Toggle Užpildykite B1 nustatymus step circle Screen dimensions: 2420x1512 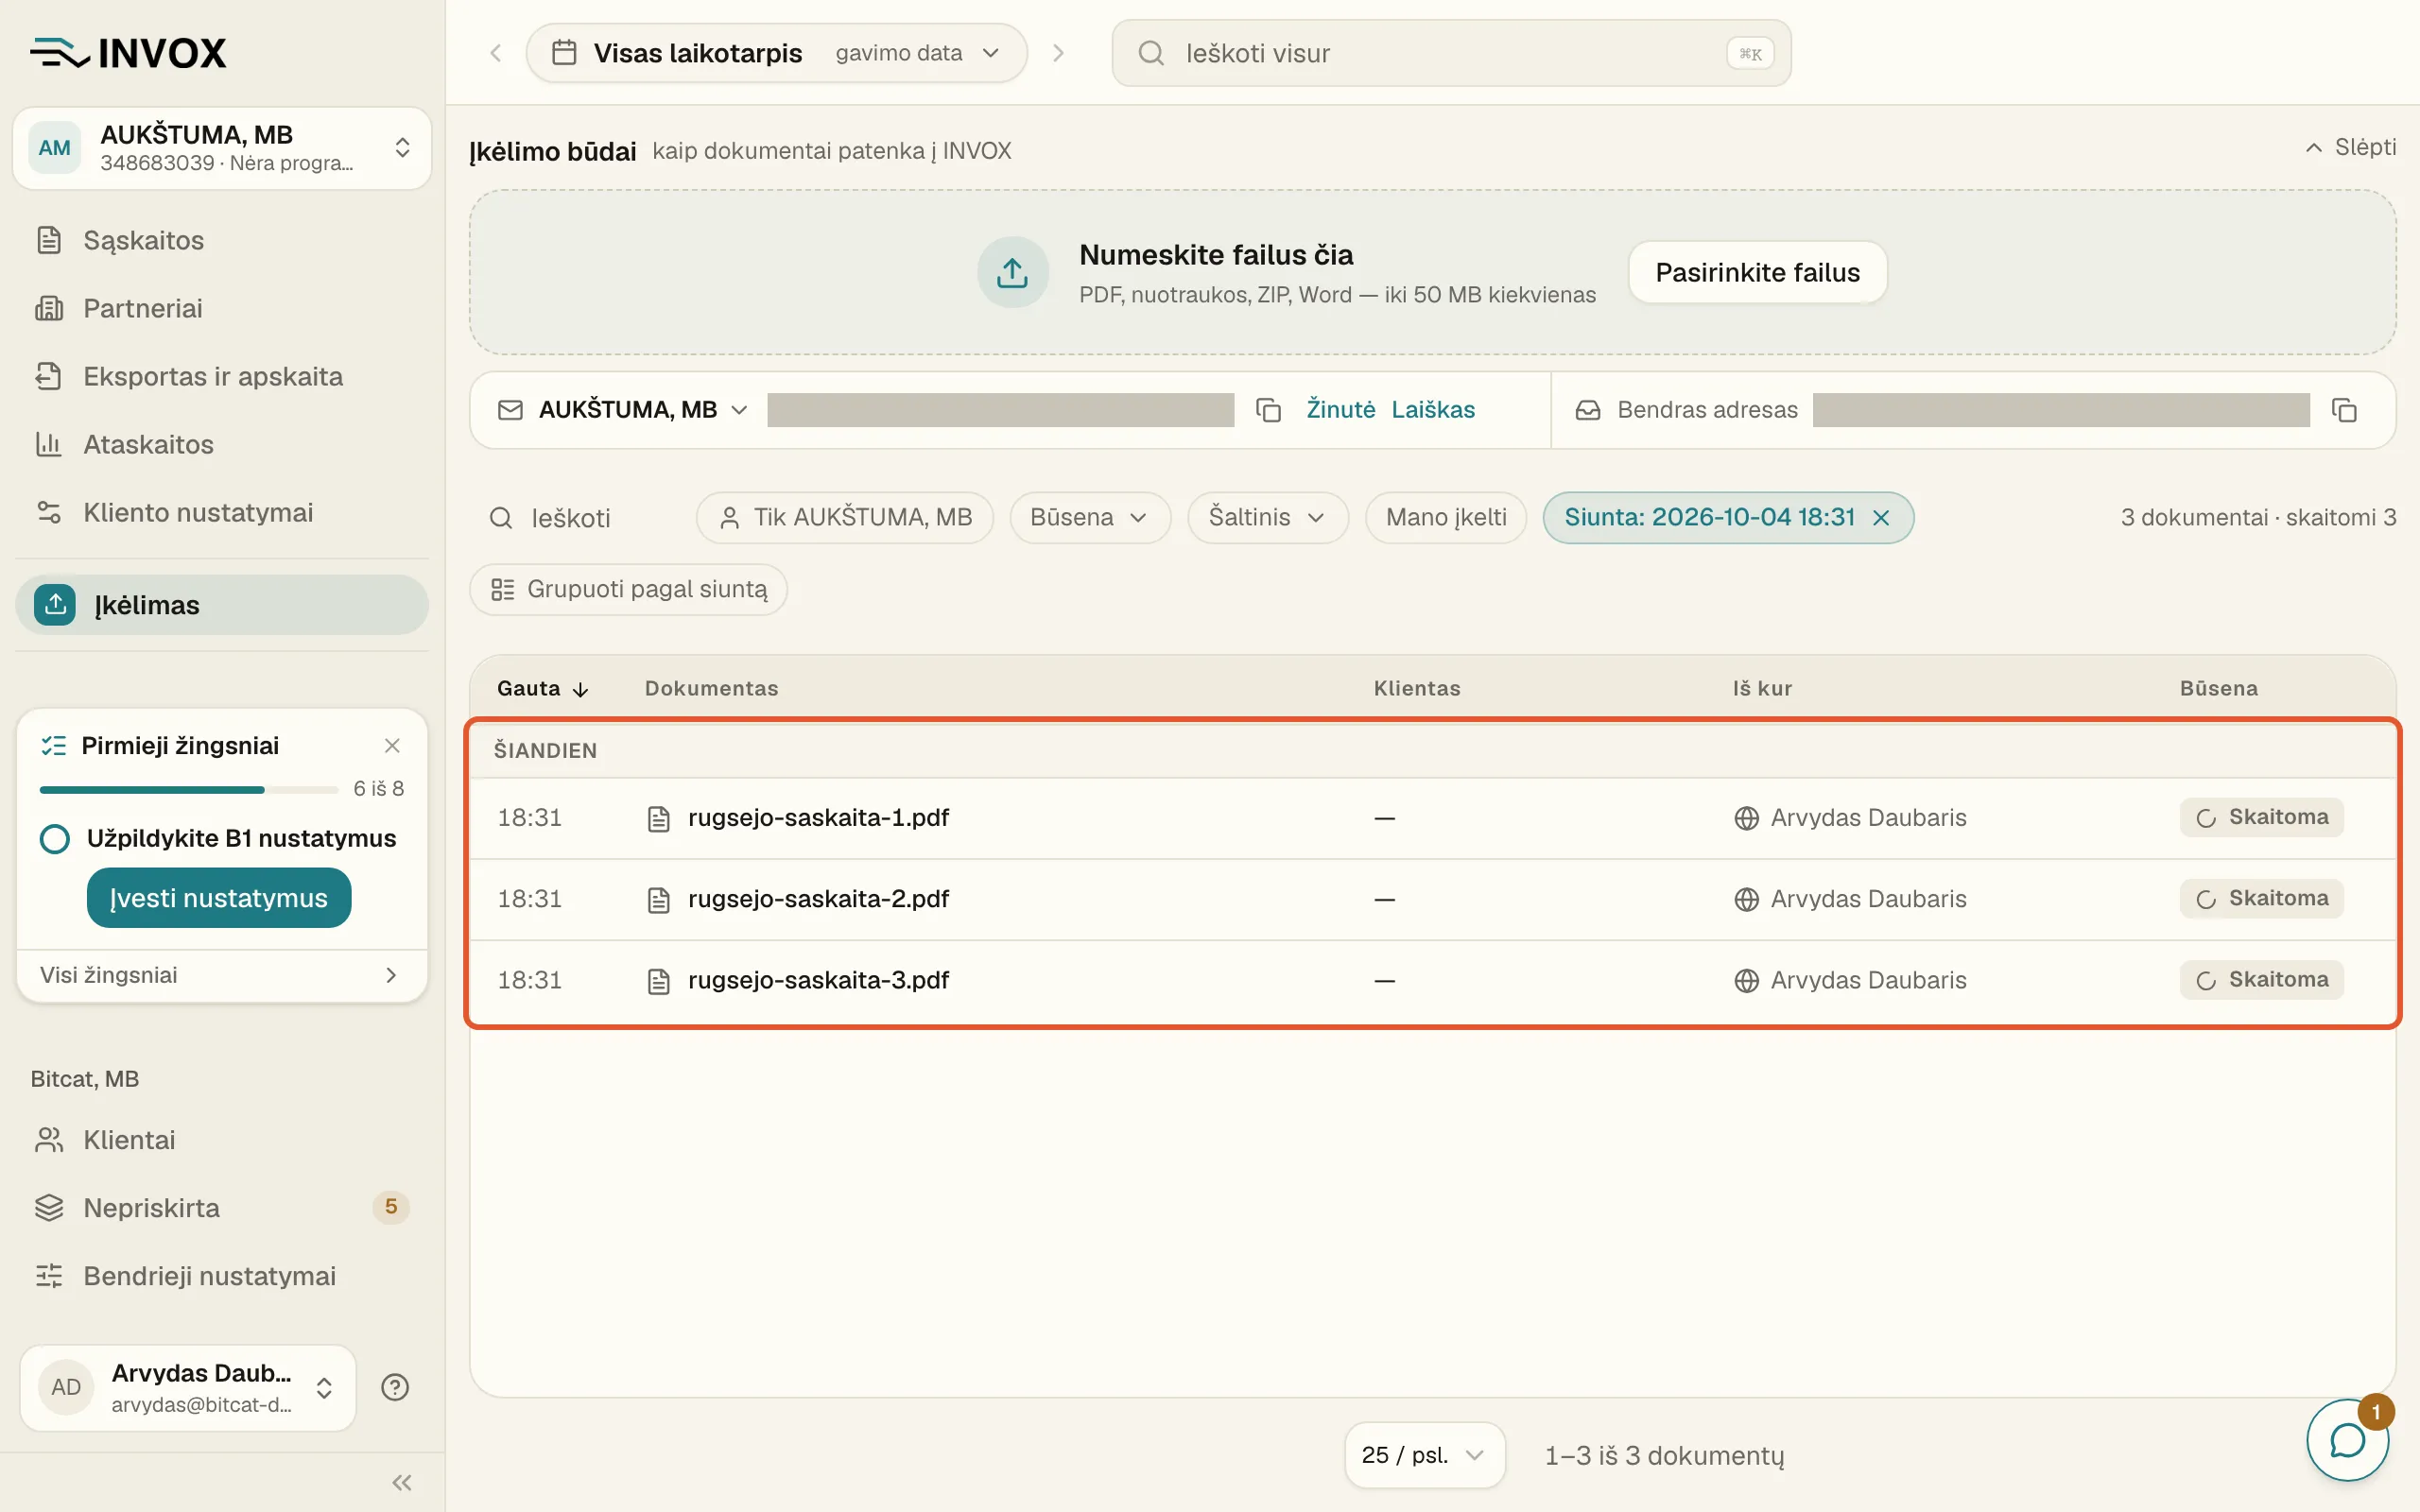[55, 839]
